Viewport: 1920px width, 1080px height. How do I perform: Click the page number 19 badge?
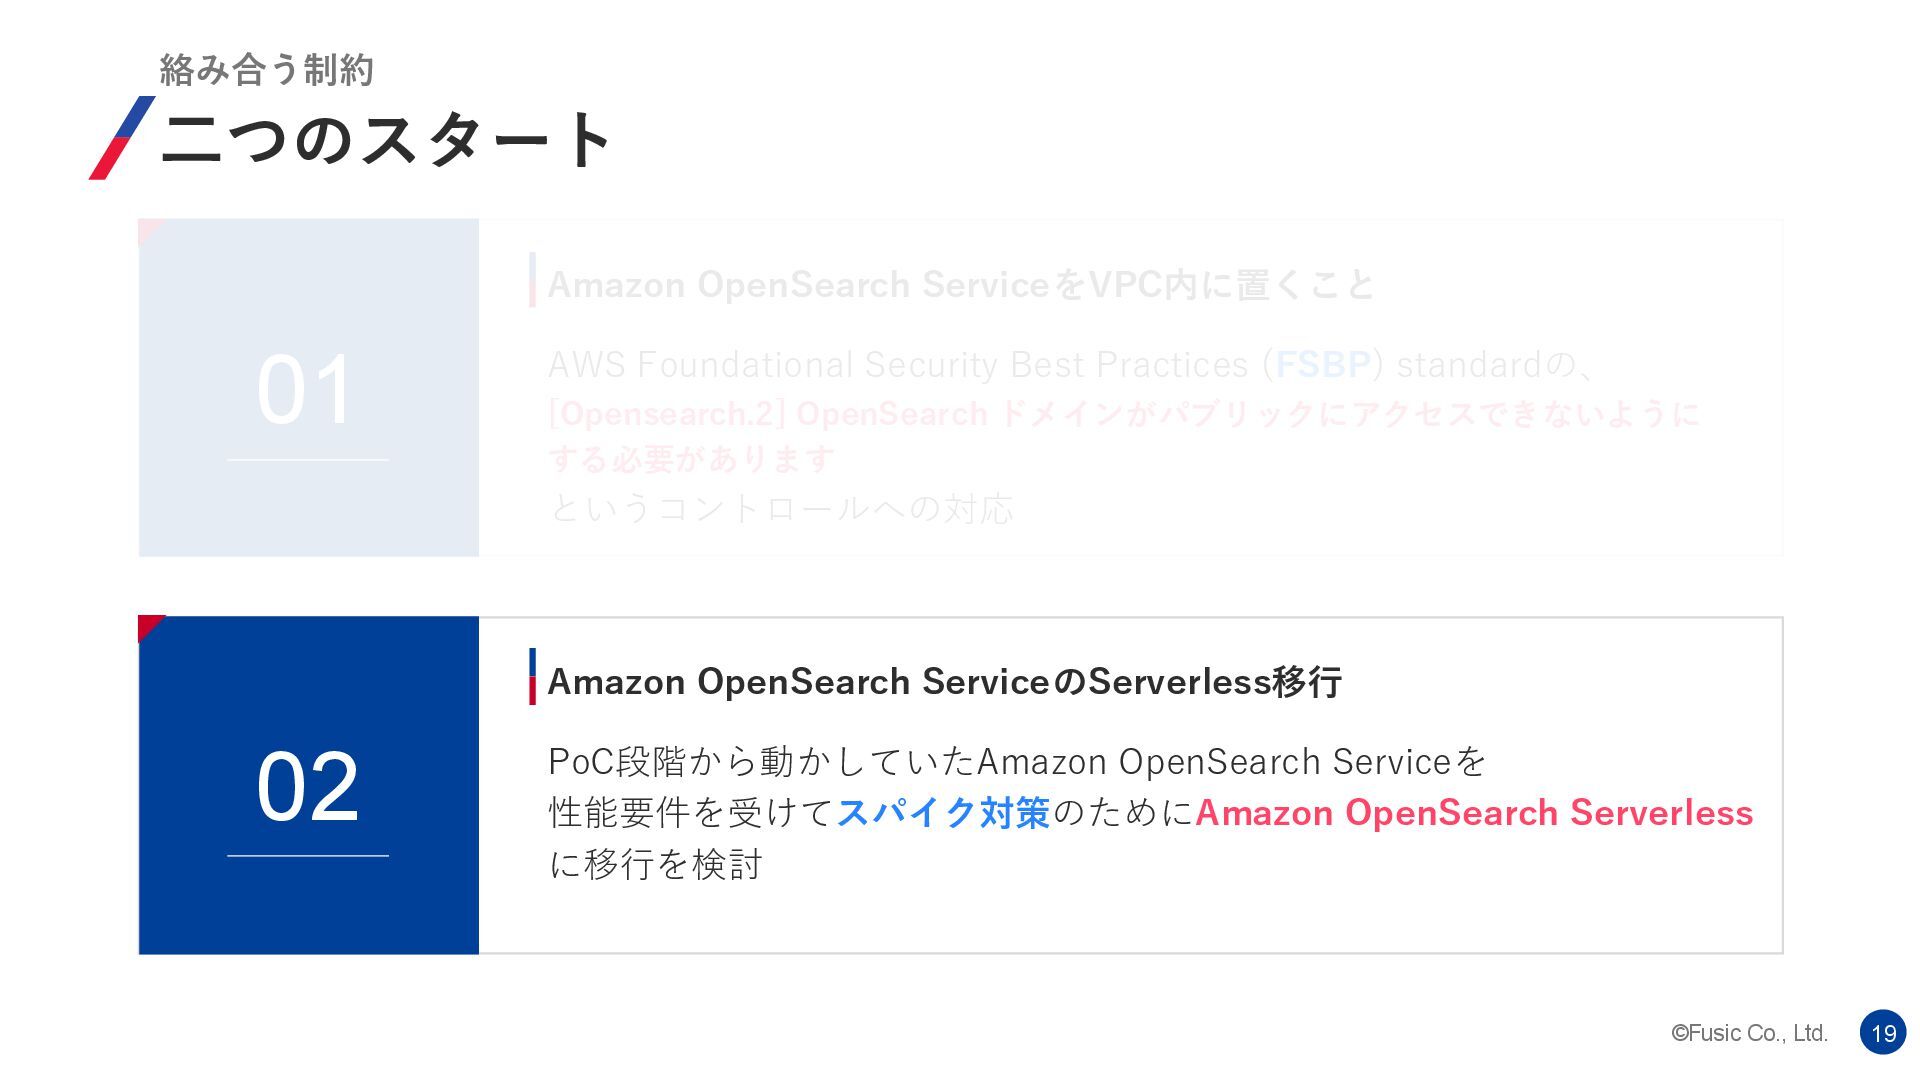point(1883,1033)
